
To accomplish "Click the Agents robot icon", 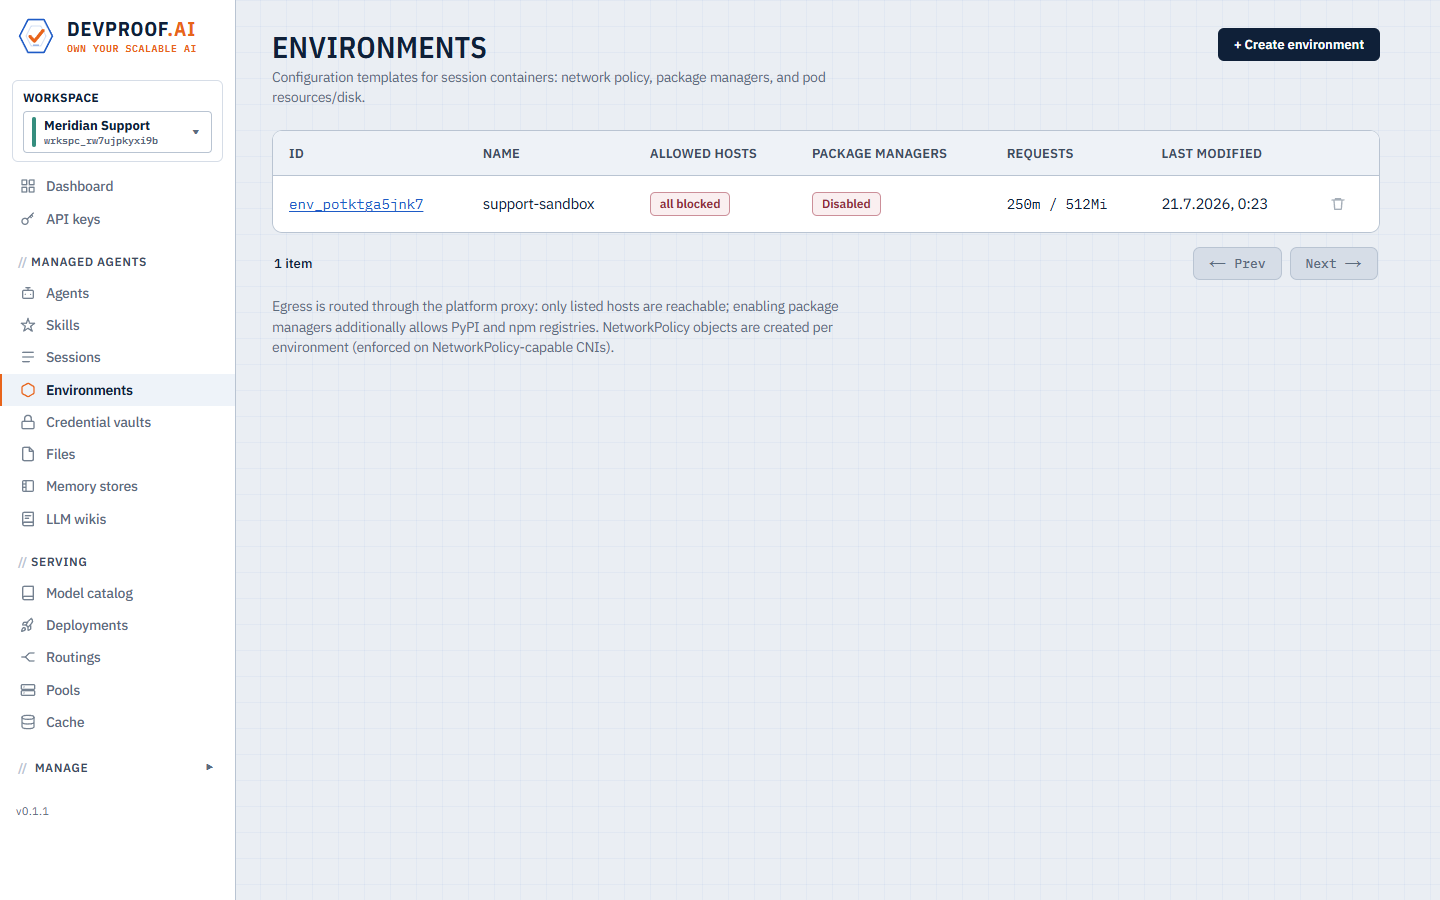I will pos(28,293).
